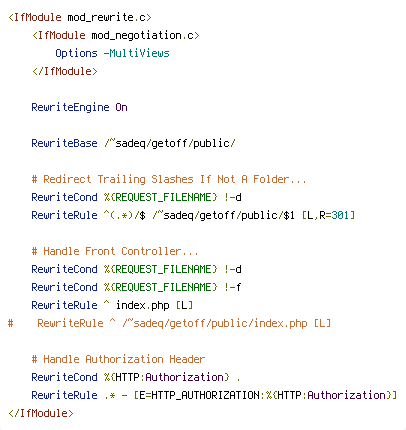Click the RewriteEngine On line
This screenshot has width=406, height=430.
click(x=79, y=107)
